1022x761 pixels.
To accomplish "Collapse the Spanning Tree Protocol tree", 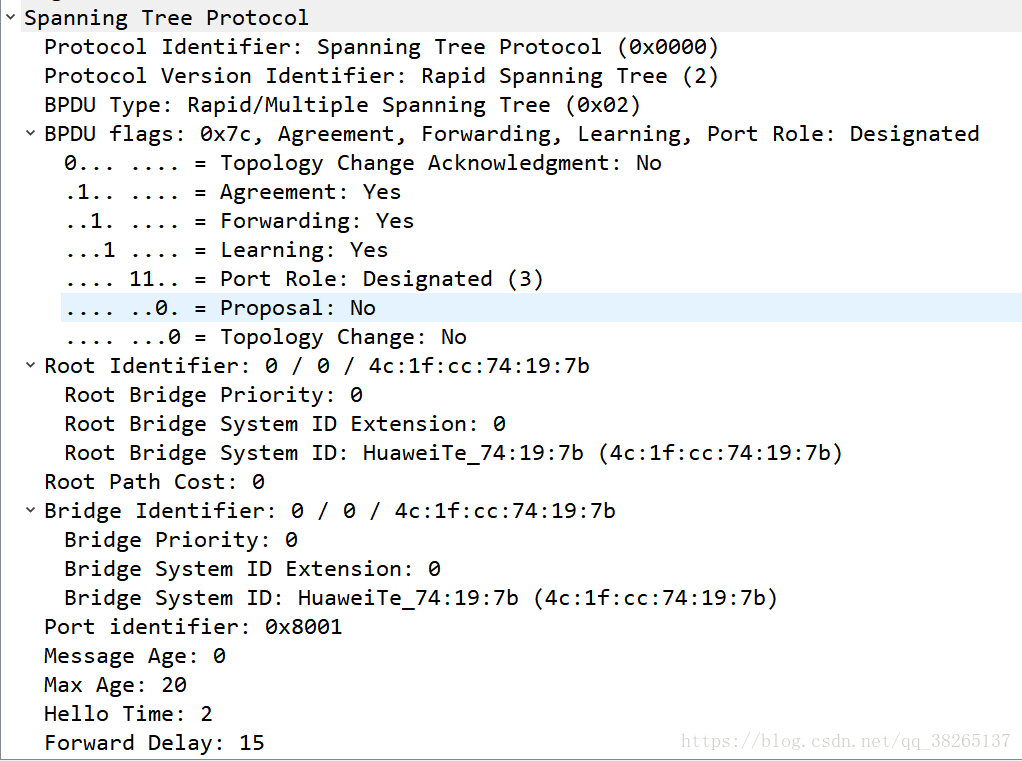I will [10, 18].
